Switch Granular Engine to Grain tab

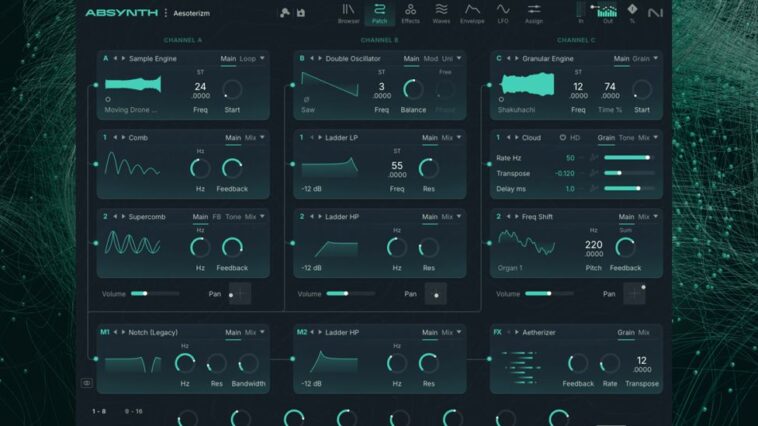[641, 59]
